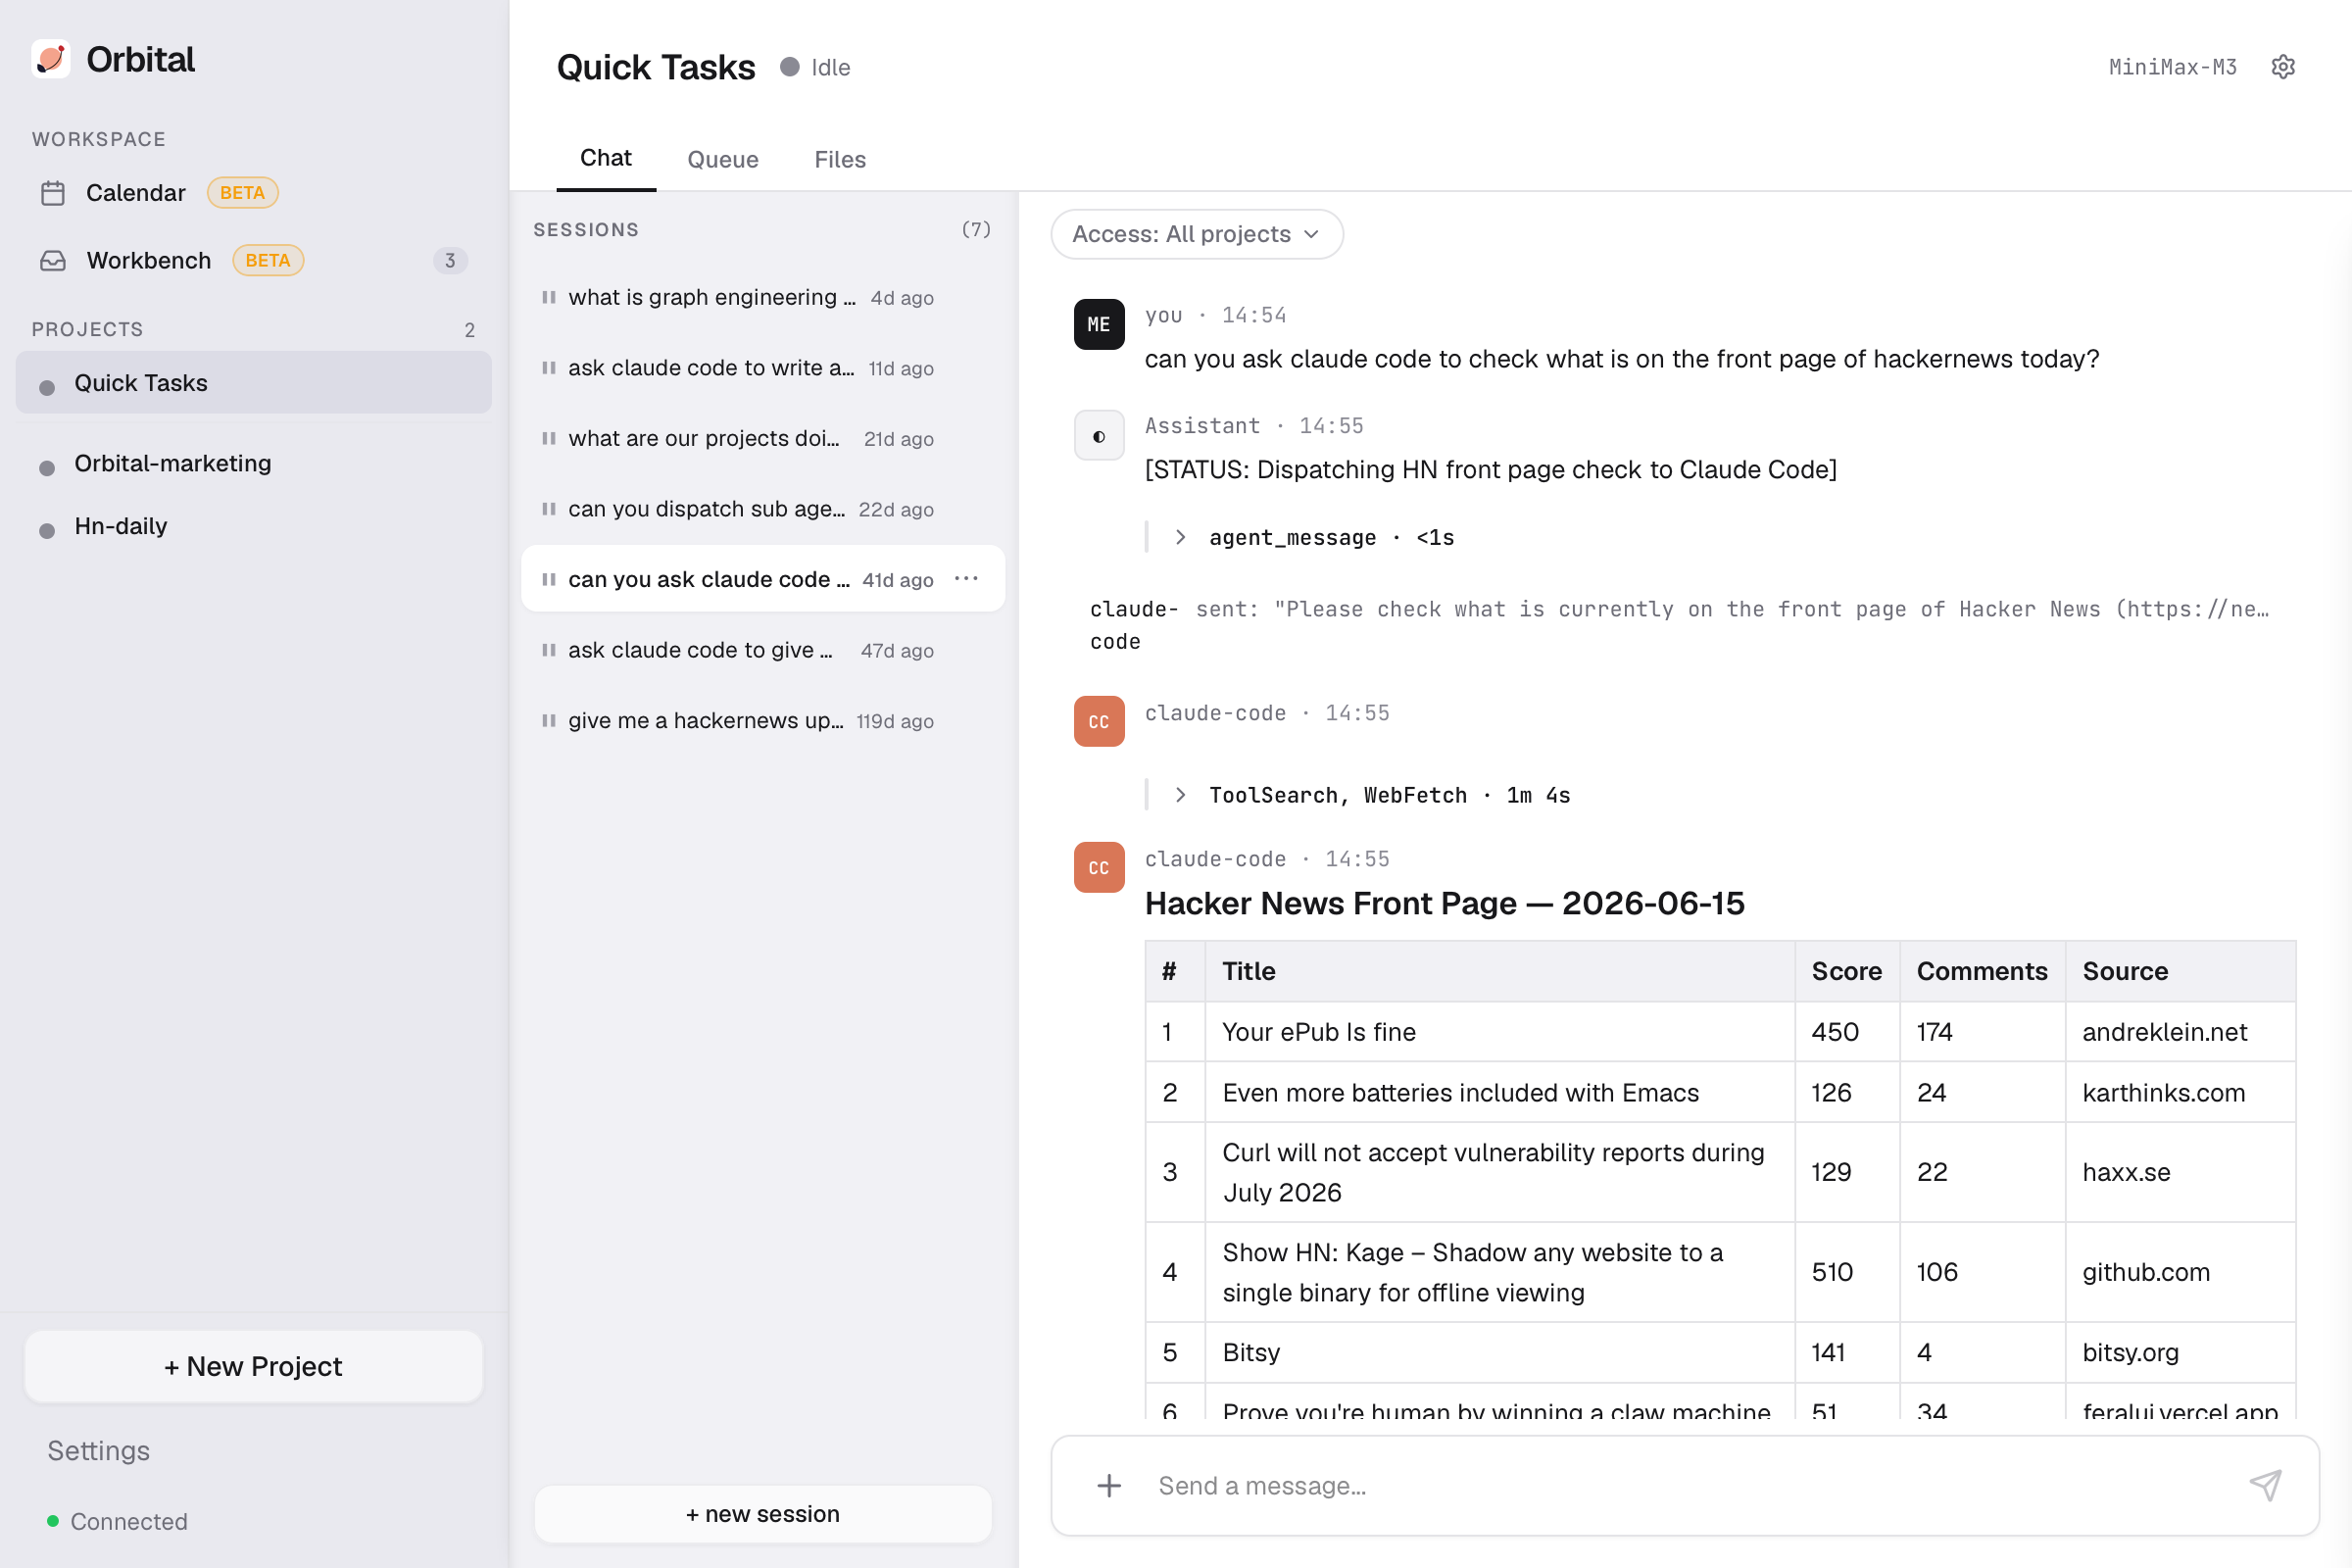Click the 'Show HN: Kage' table title

point(1472,1272)
